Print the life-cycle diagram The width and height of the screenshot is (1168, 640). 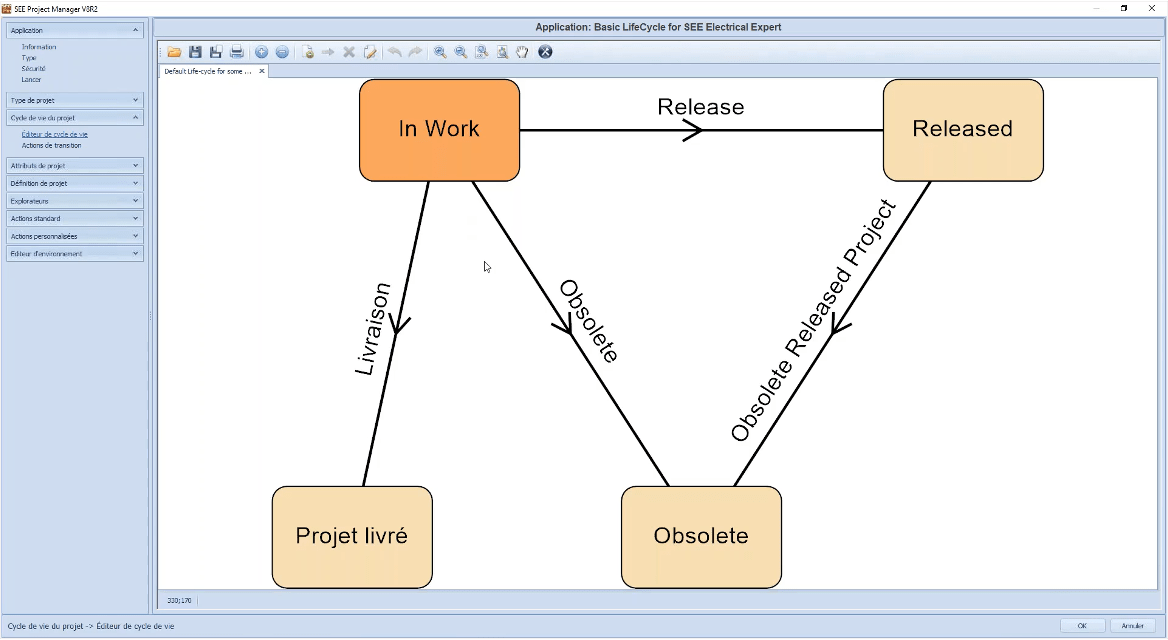coord(238,52)
